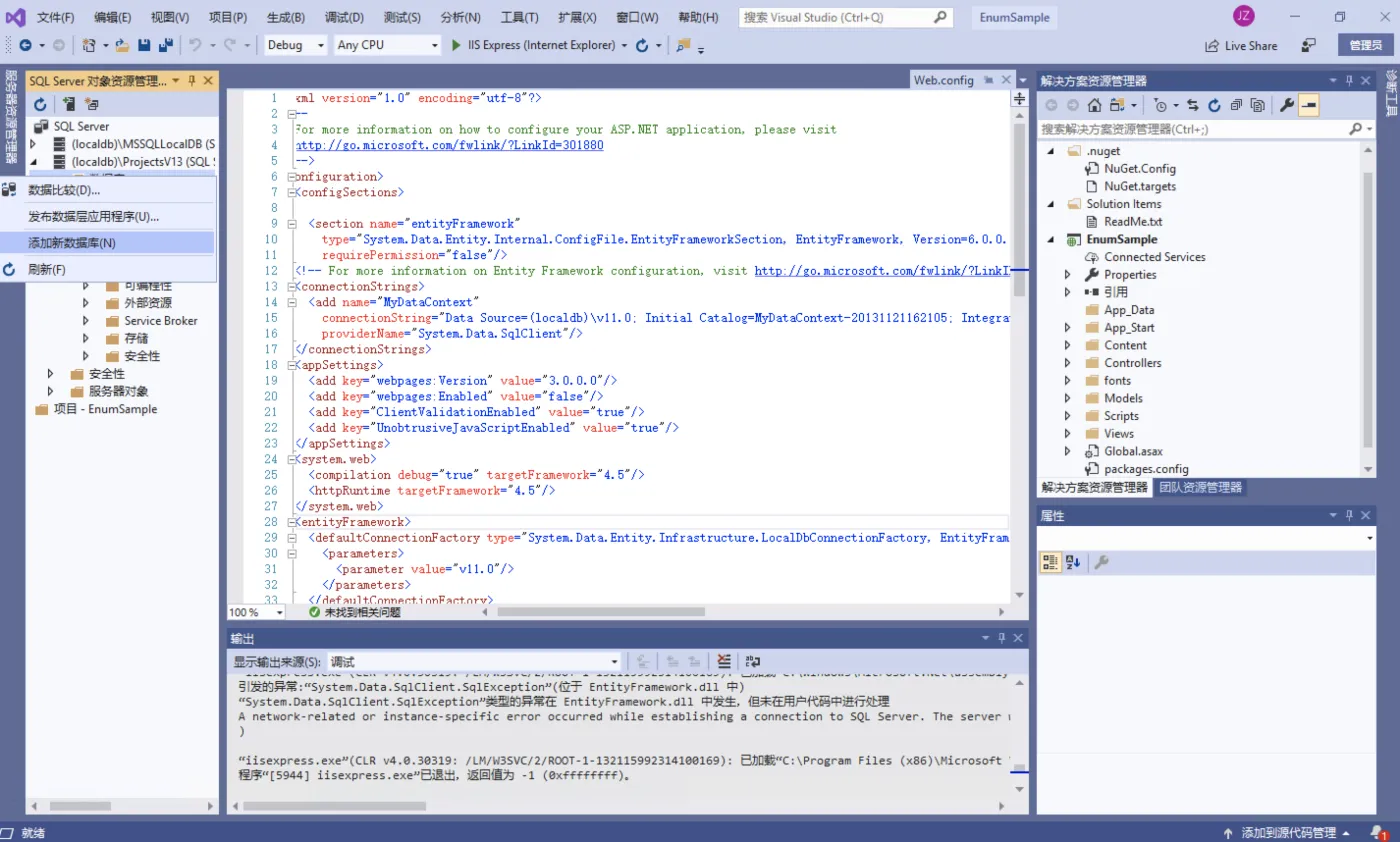This screenshot has height=842, width=1400.
Task: Click the Undo arrow icon
Action: pos(195,45)
